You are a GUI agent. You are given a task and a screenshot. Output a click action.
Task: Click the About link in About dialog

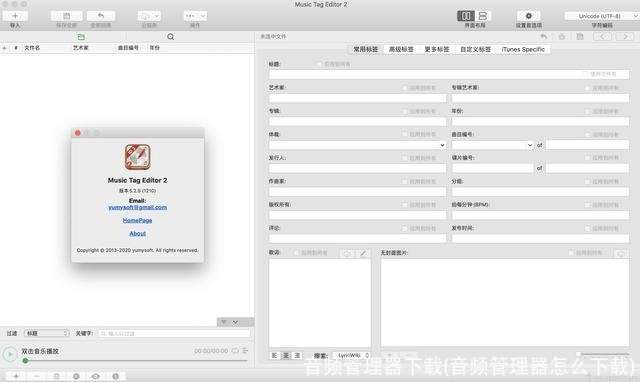(x=138, y=233)
